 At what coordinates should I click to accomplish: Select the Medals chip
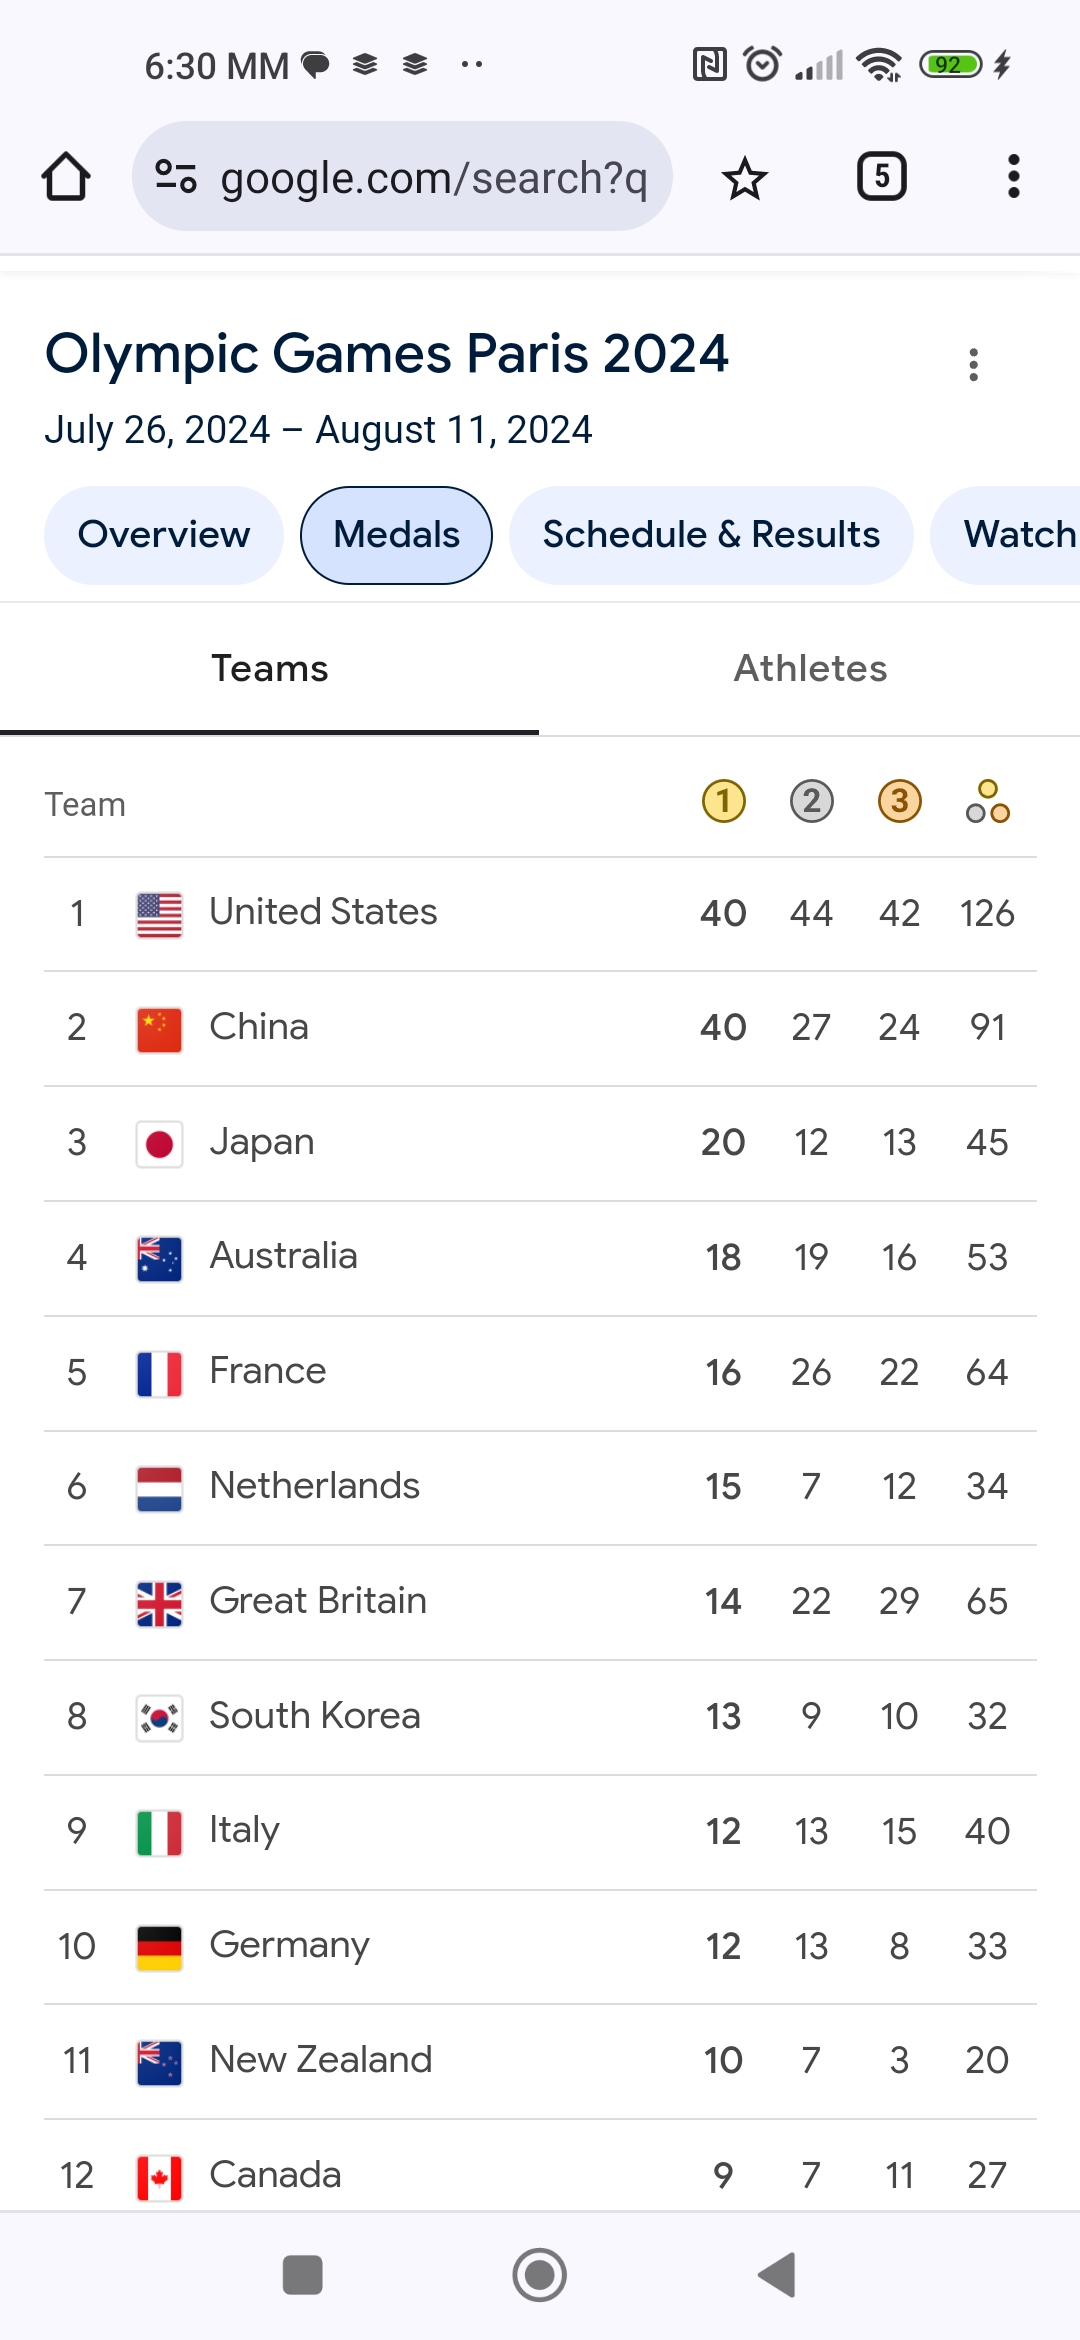click(x=397, y=535)
